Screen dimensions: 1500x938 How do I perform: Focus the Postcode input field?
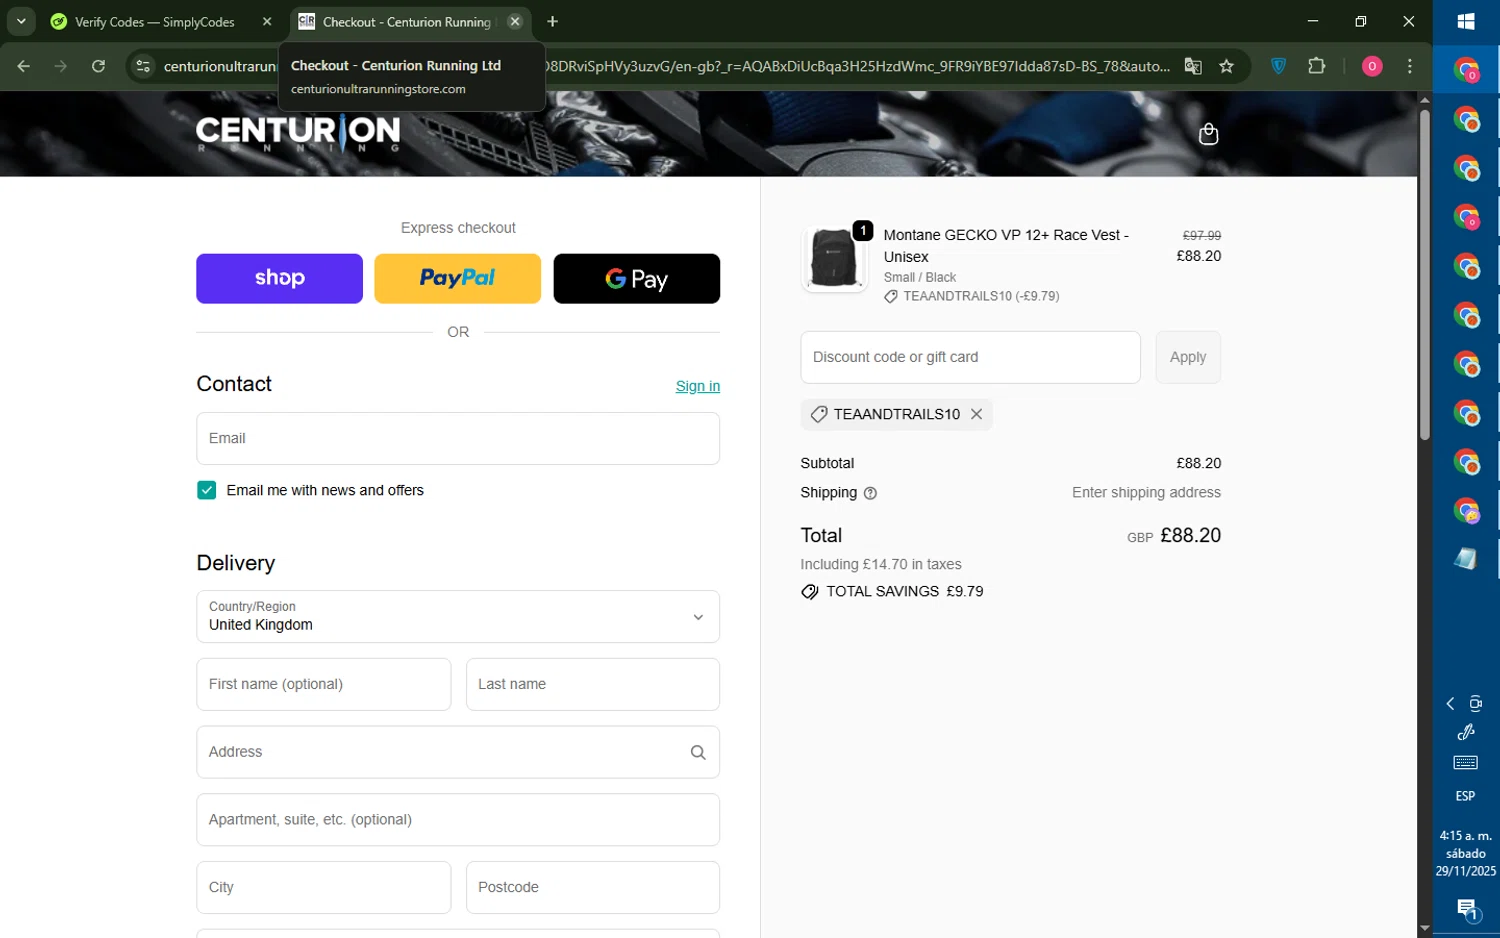(x=593, y=887)
